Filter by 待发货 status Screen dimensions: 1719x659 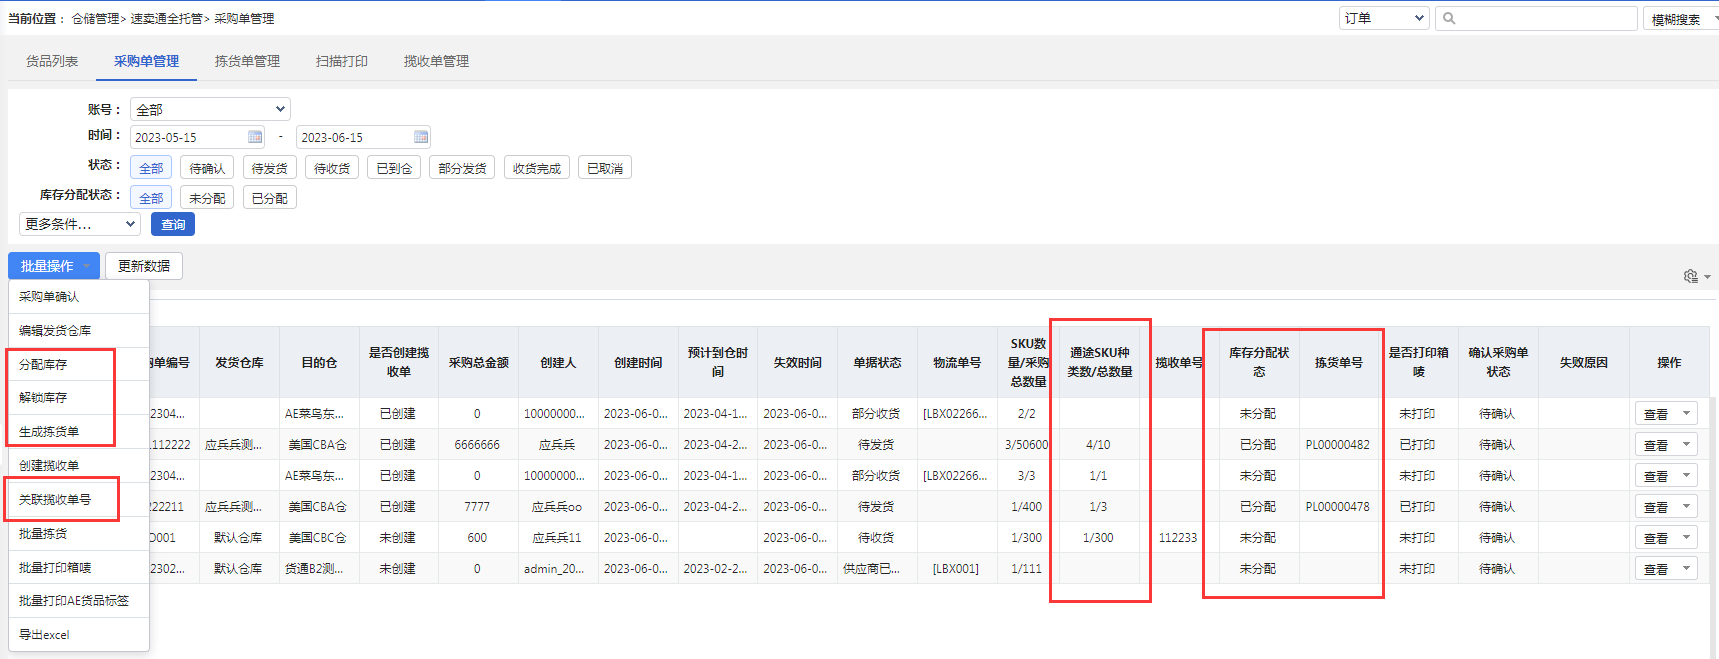[269, 168]
